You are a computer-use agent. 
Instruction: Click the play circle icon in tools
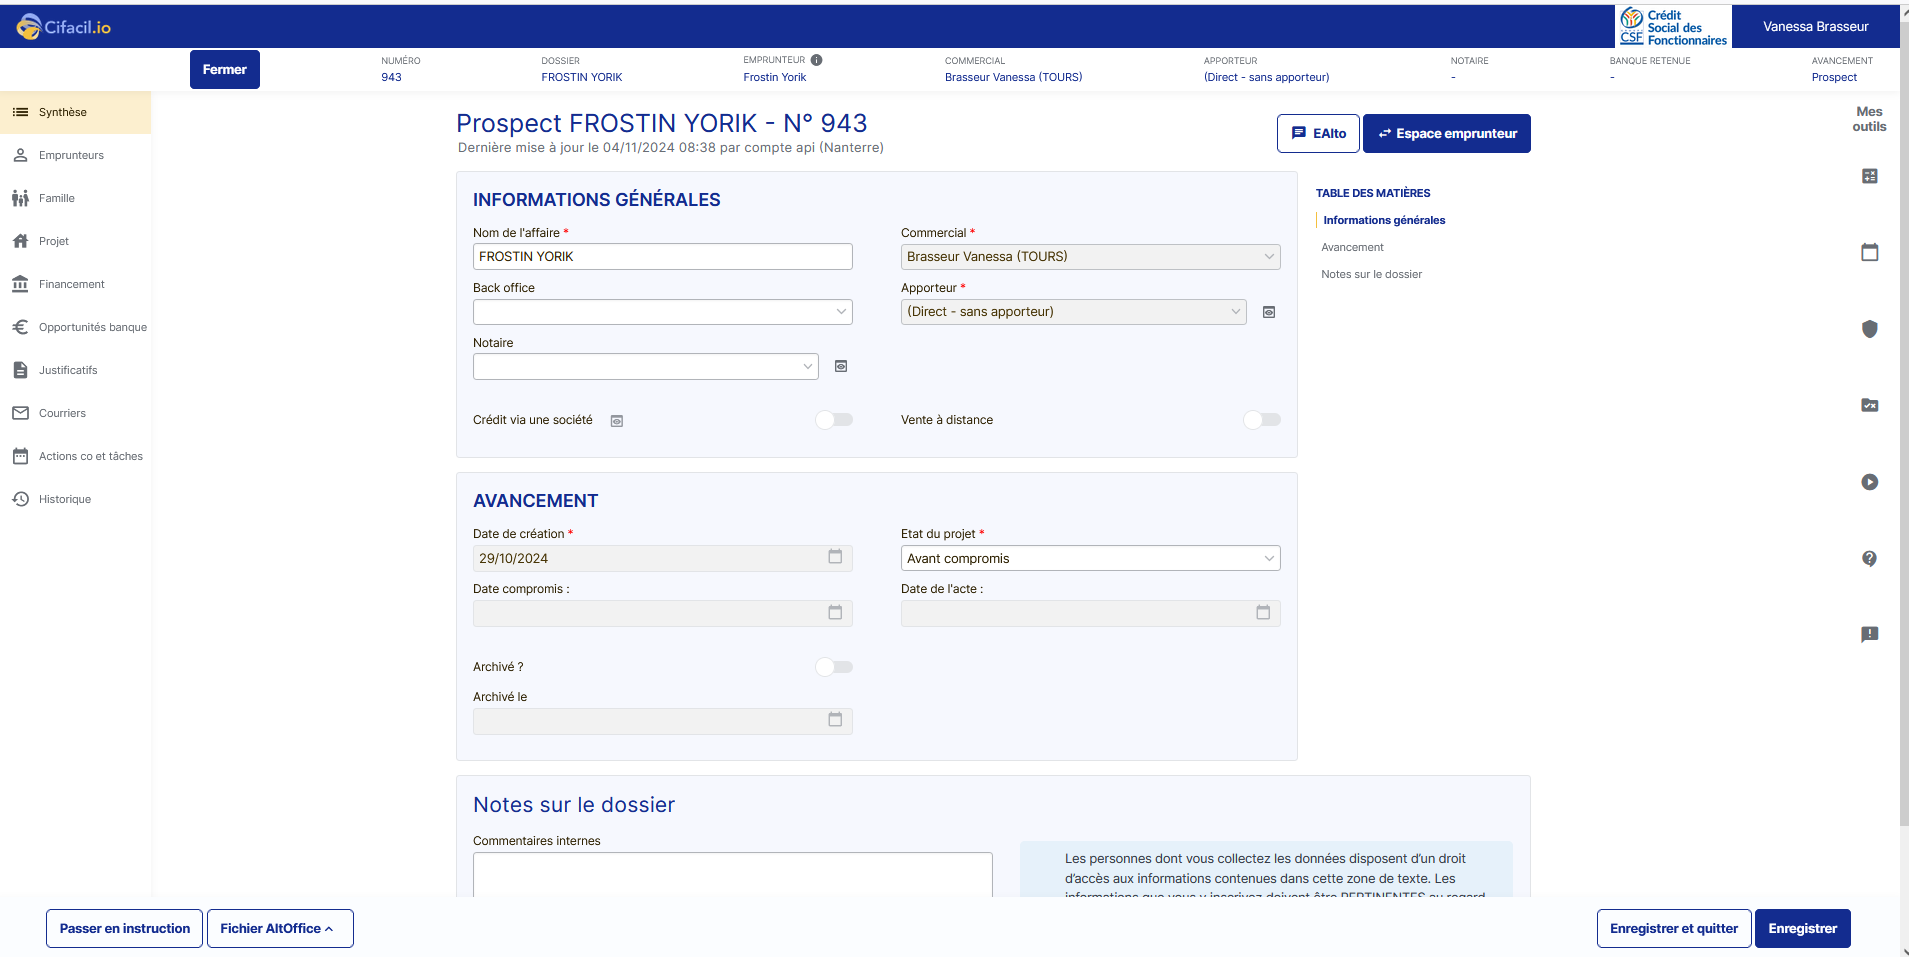tap(1869, 482)
